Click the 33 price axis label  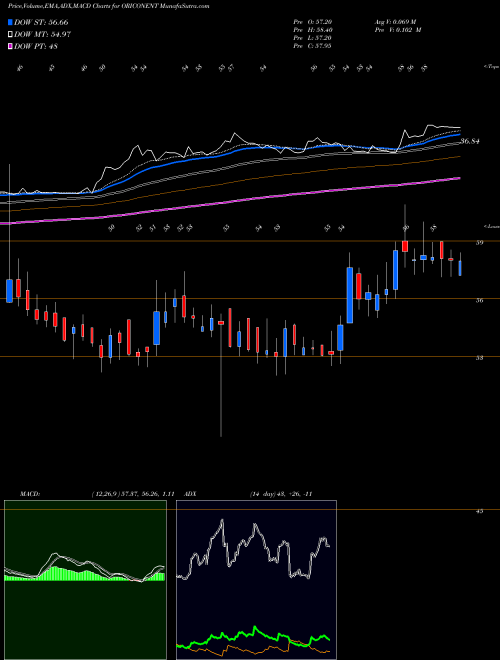point(480,358)
